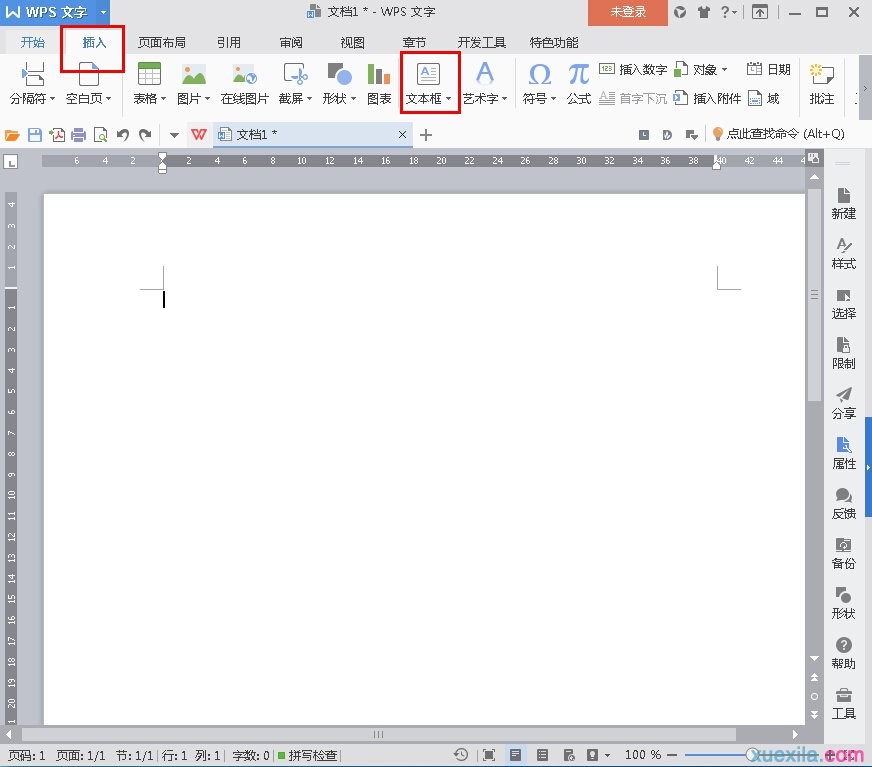The width and height of the screenshot is (872, 767).
Task: Open the 分享 (Share) sidebar panel
Action: pyautogui.click(x=843, y=403)
